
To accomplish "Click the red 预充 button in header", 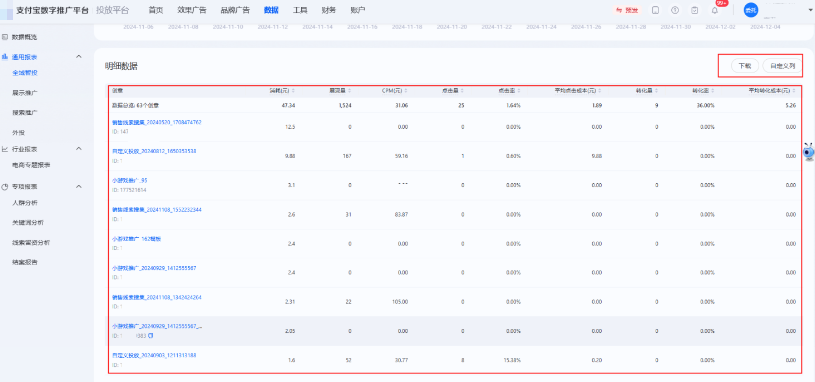I will pyautogui.click(x=627, y=10).
